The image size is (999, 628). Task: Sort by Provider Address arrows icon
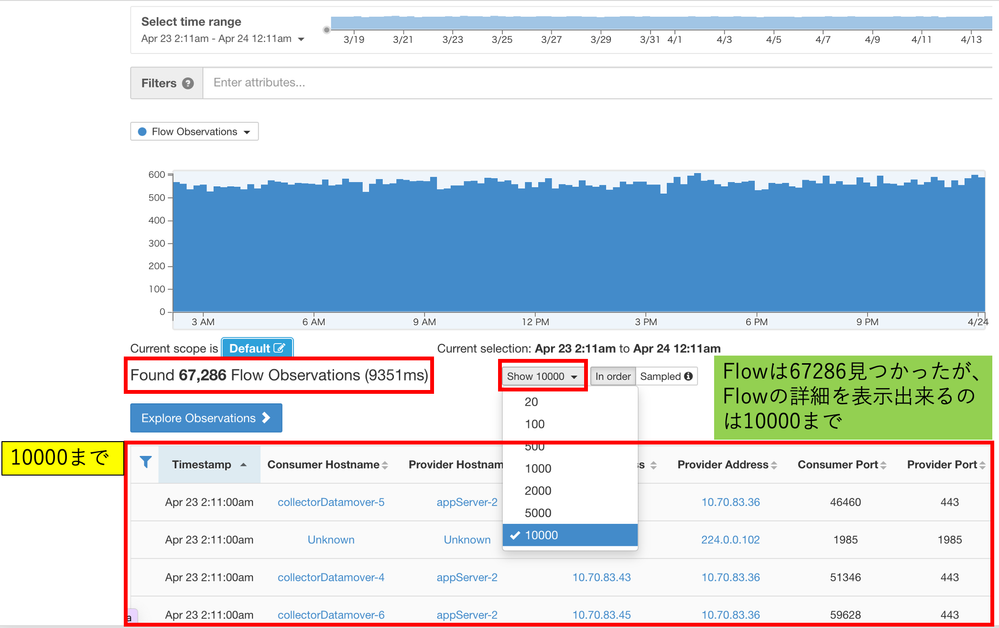click(774, 466)
